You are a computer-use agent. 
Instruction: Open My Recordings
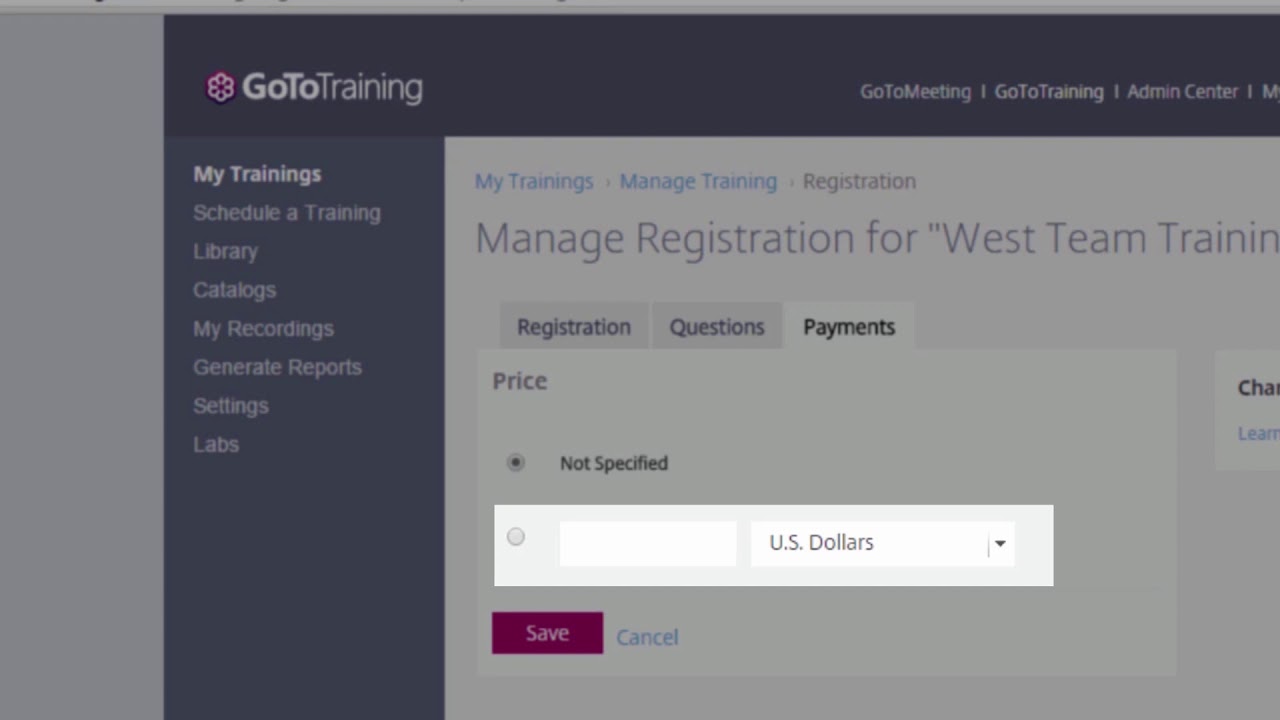click(x=263, y=329)
